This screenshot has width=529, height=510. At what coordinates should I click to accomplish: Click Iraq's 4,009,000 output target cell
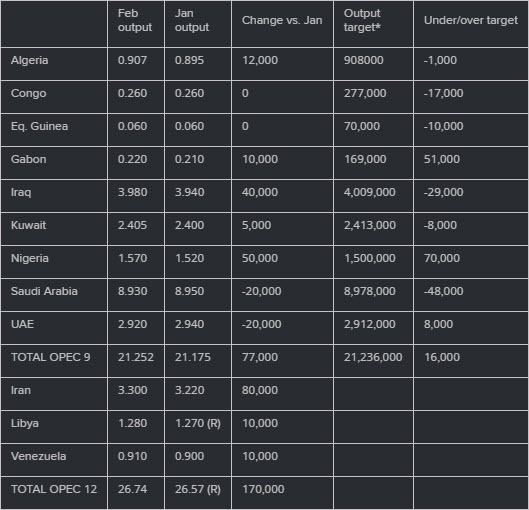[x=369, y=192]
